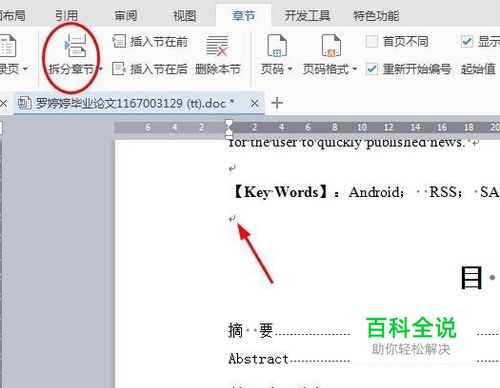Click the RSS keyword text
Screen dimensions: 500x388
pyautogui.click(x=443, y=192)
